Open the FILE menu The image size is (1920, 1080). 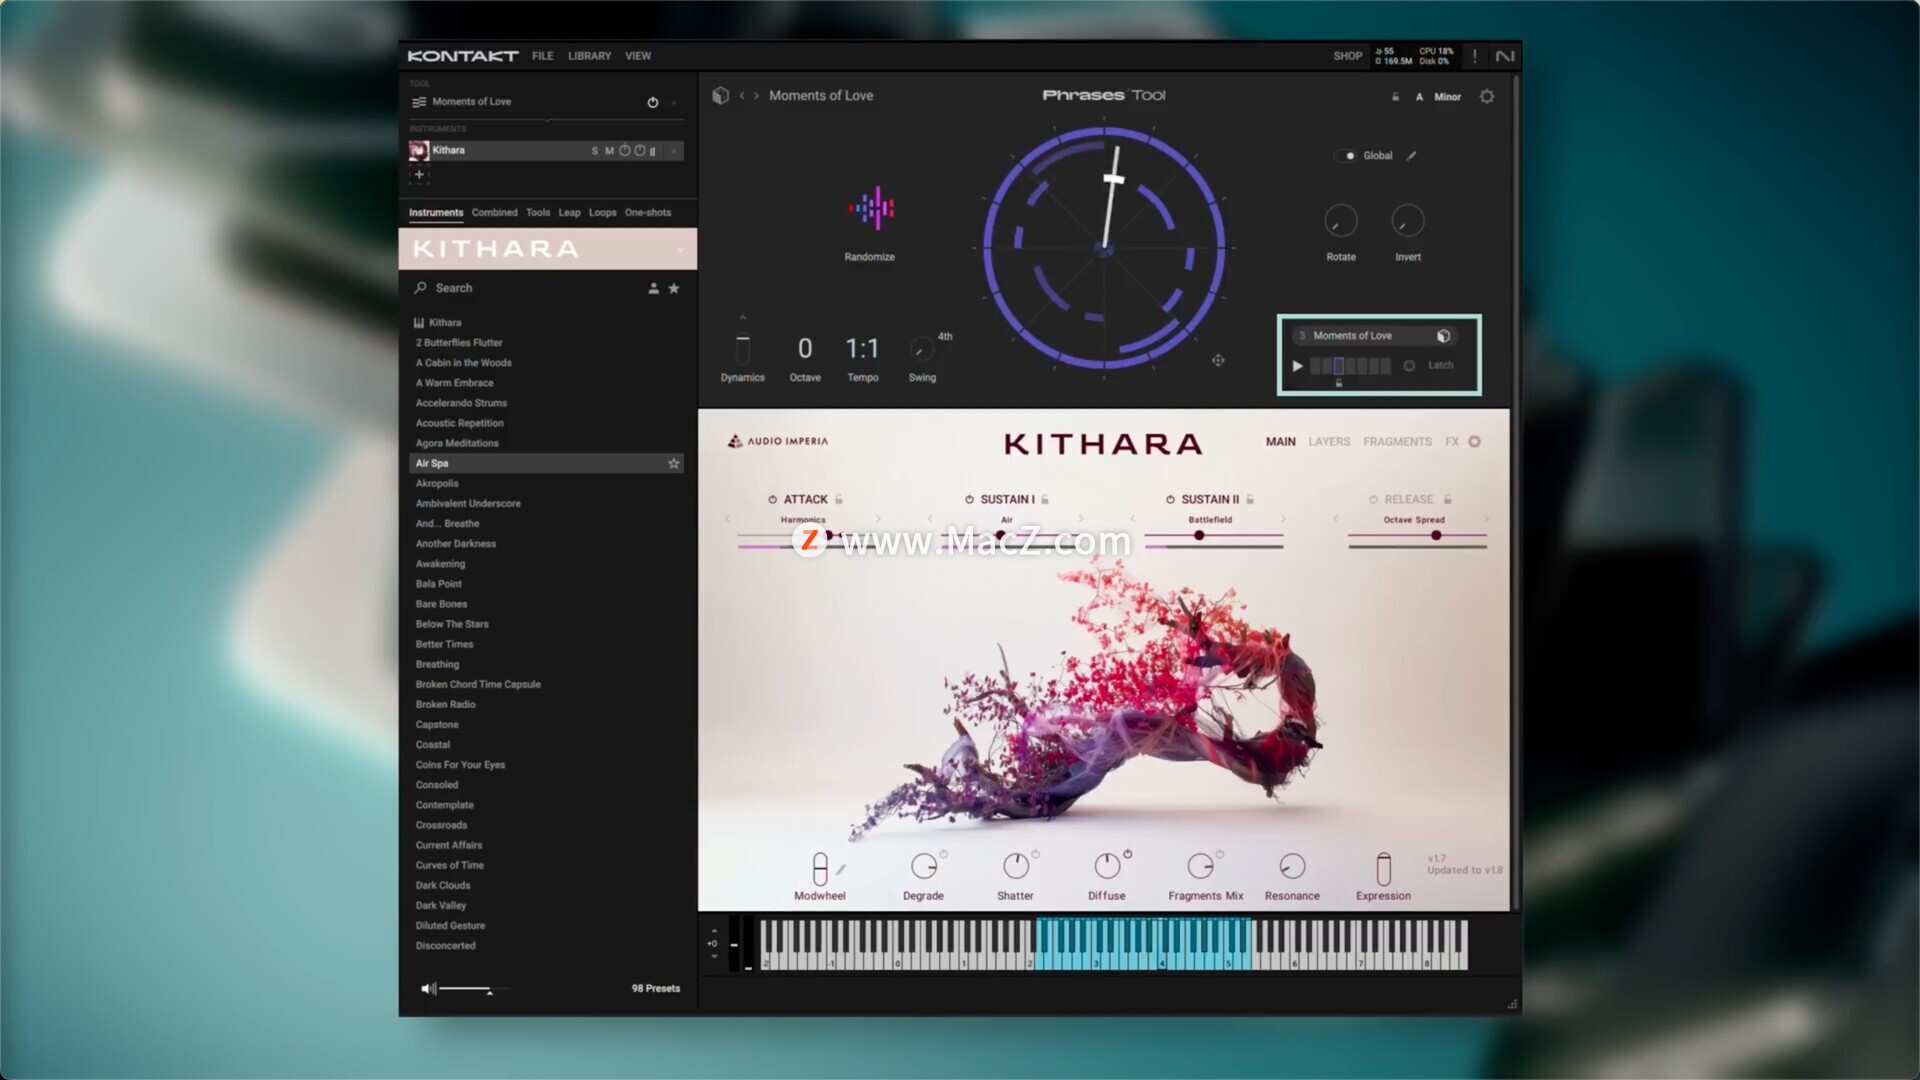pyautogui.click(x=543, y=56)
